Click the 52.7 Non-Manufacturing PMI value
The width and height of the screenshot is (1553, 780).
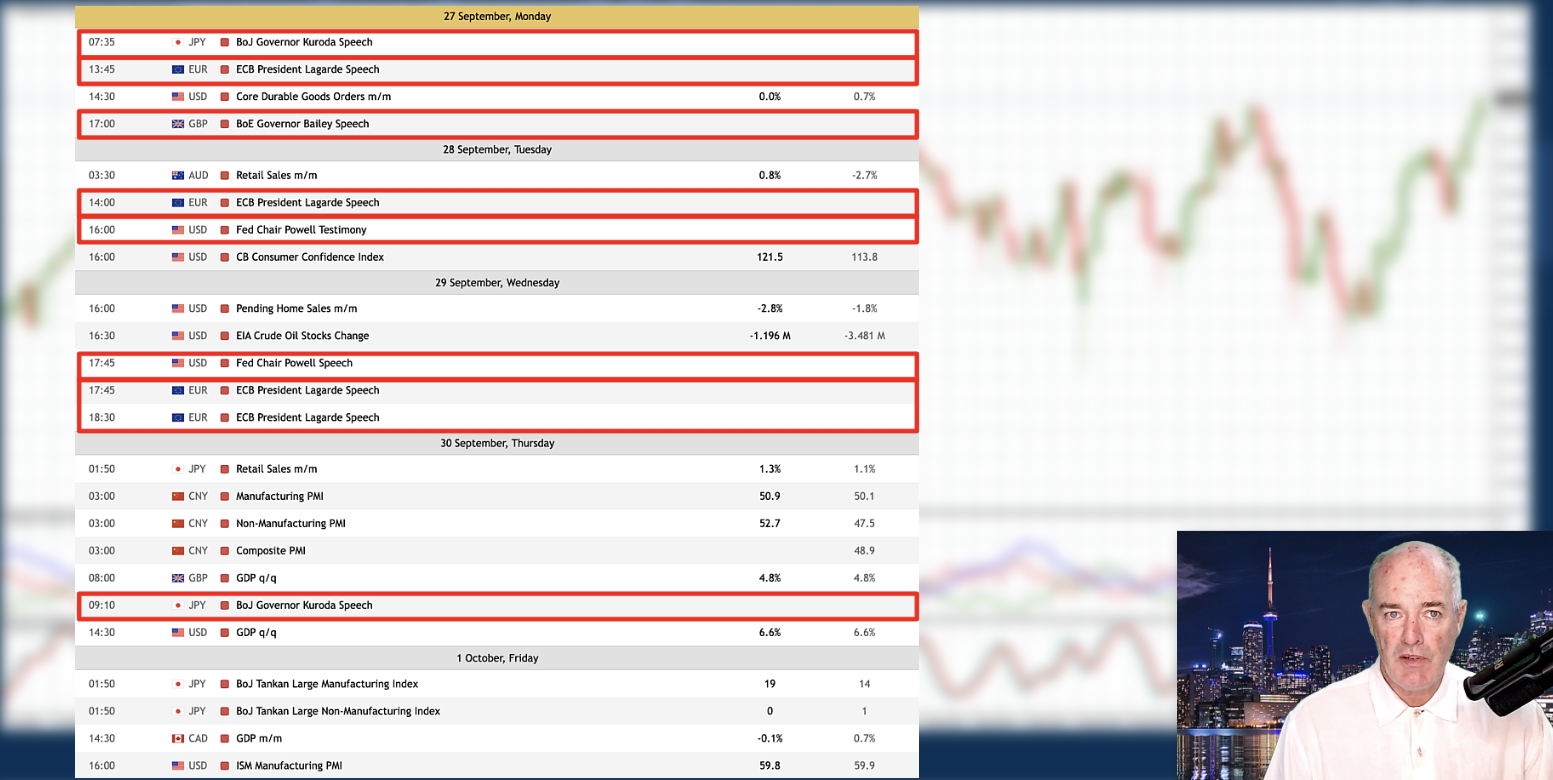point(770,524)
